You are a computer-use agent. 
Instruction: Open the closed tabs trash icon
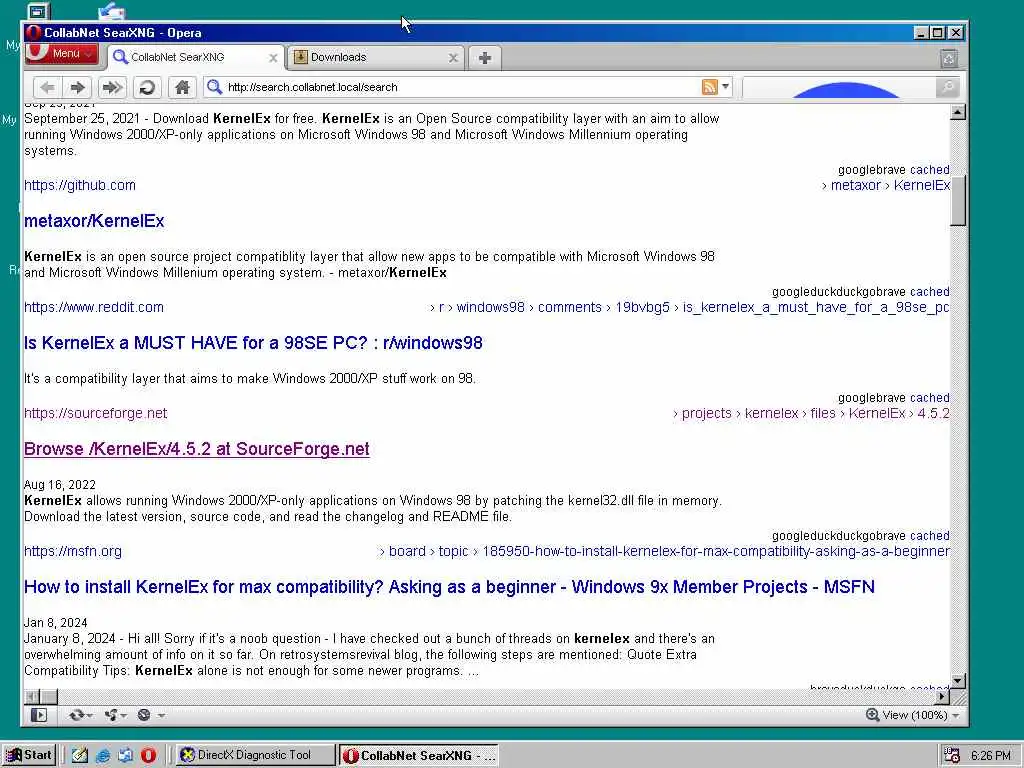coord(949,58)
